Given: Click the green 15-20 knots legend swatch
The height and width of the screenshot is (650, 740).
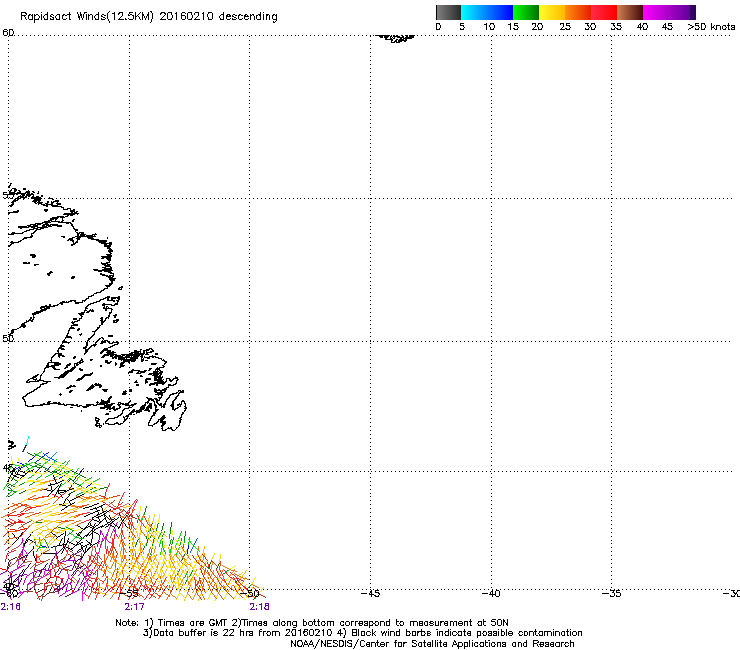Looking at the screenshot, I should pos(526,12).
